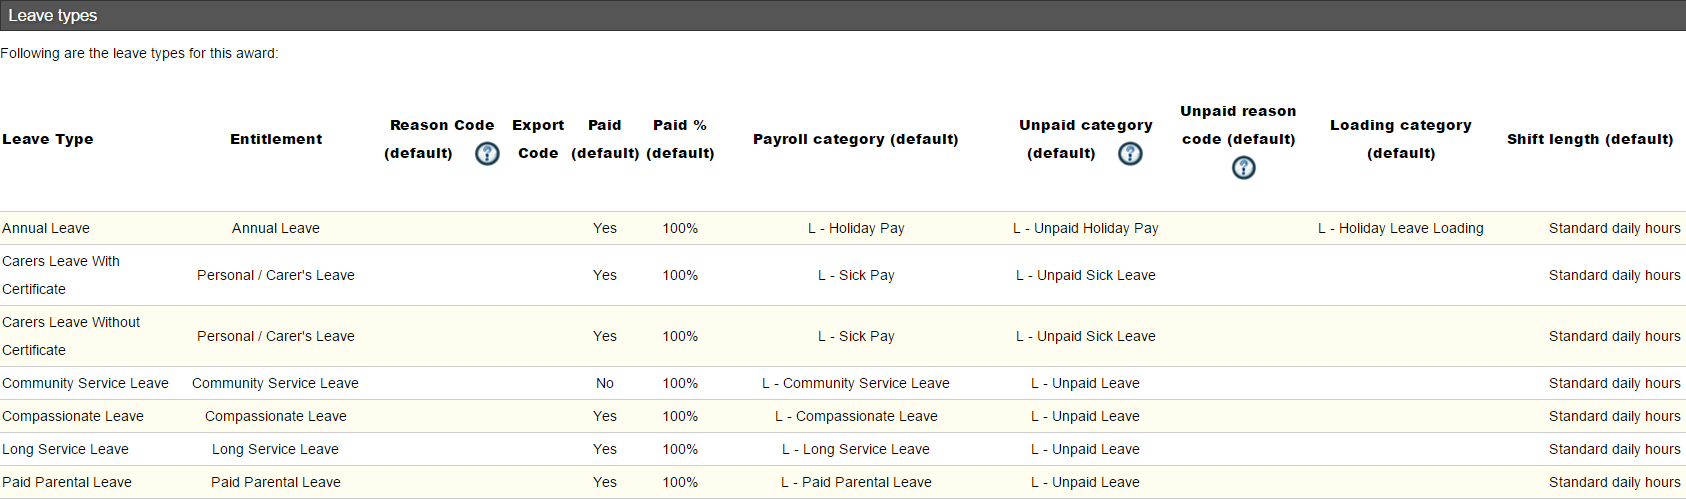Click the Loading category (default) header
Viewport: 1686px width, 499px height.
[x=1401, y=139]
